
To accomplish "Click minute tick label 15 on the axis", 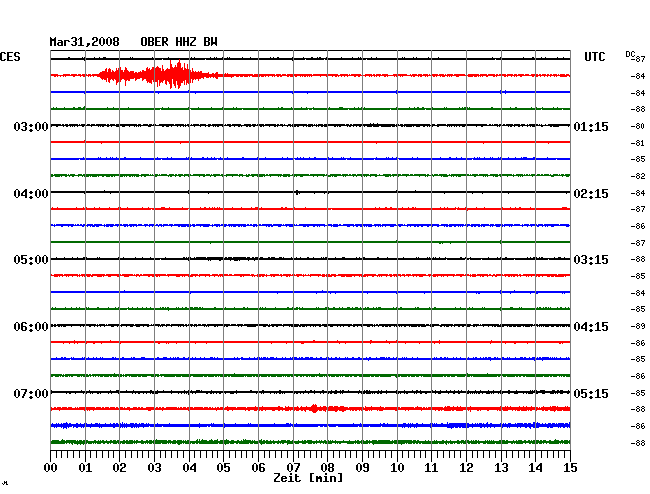I will tap(570, 467).
